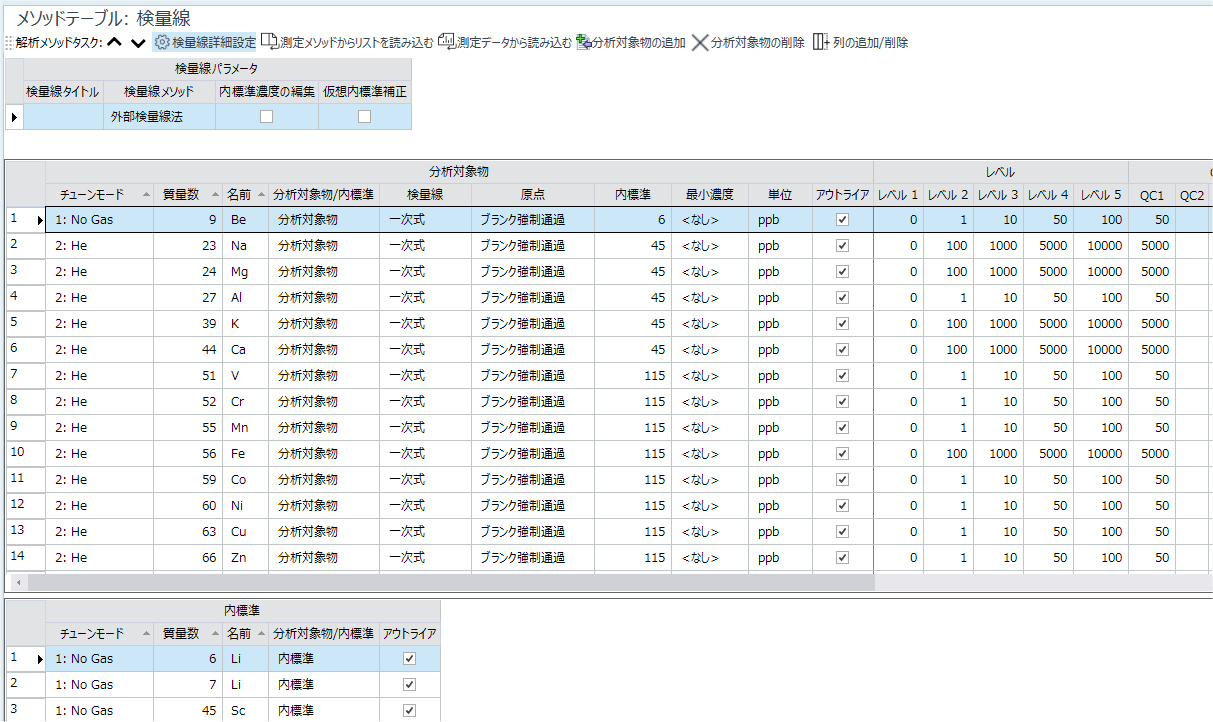Click internal standard value 6 for Be

coord(632,220)
